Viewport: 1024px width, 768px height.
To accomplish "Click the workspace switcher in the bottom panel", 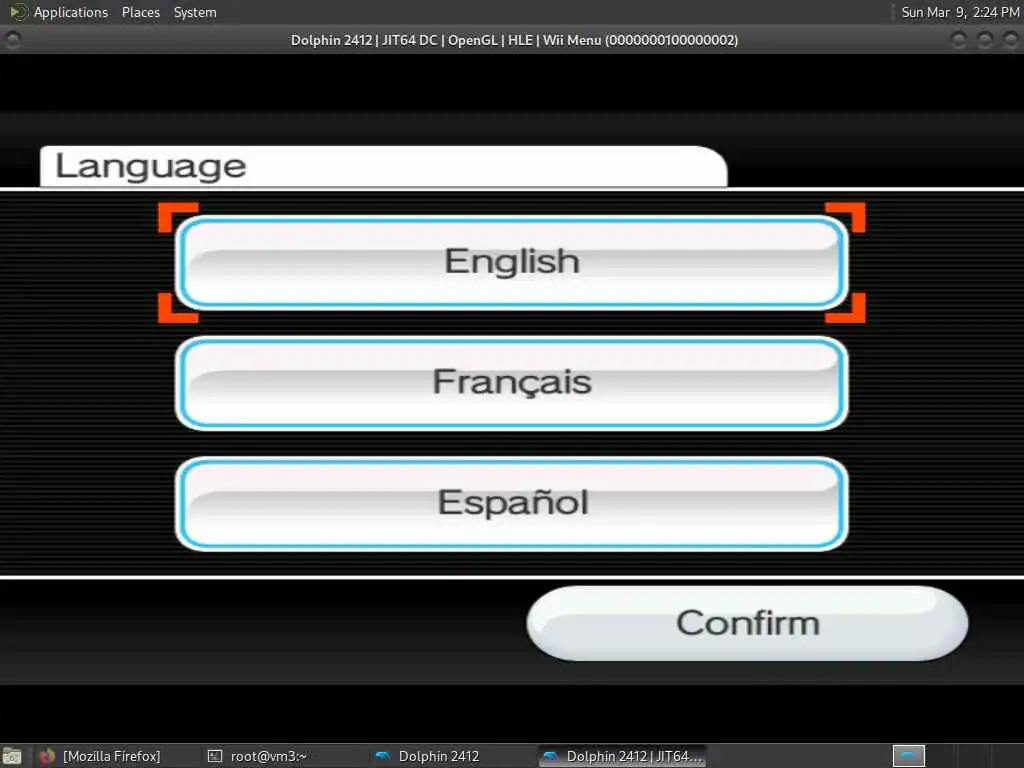I will [x=908, y=756].
